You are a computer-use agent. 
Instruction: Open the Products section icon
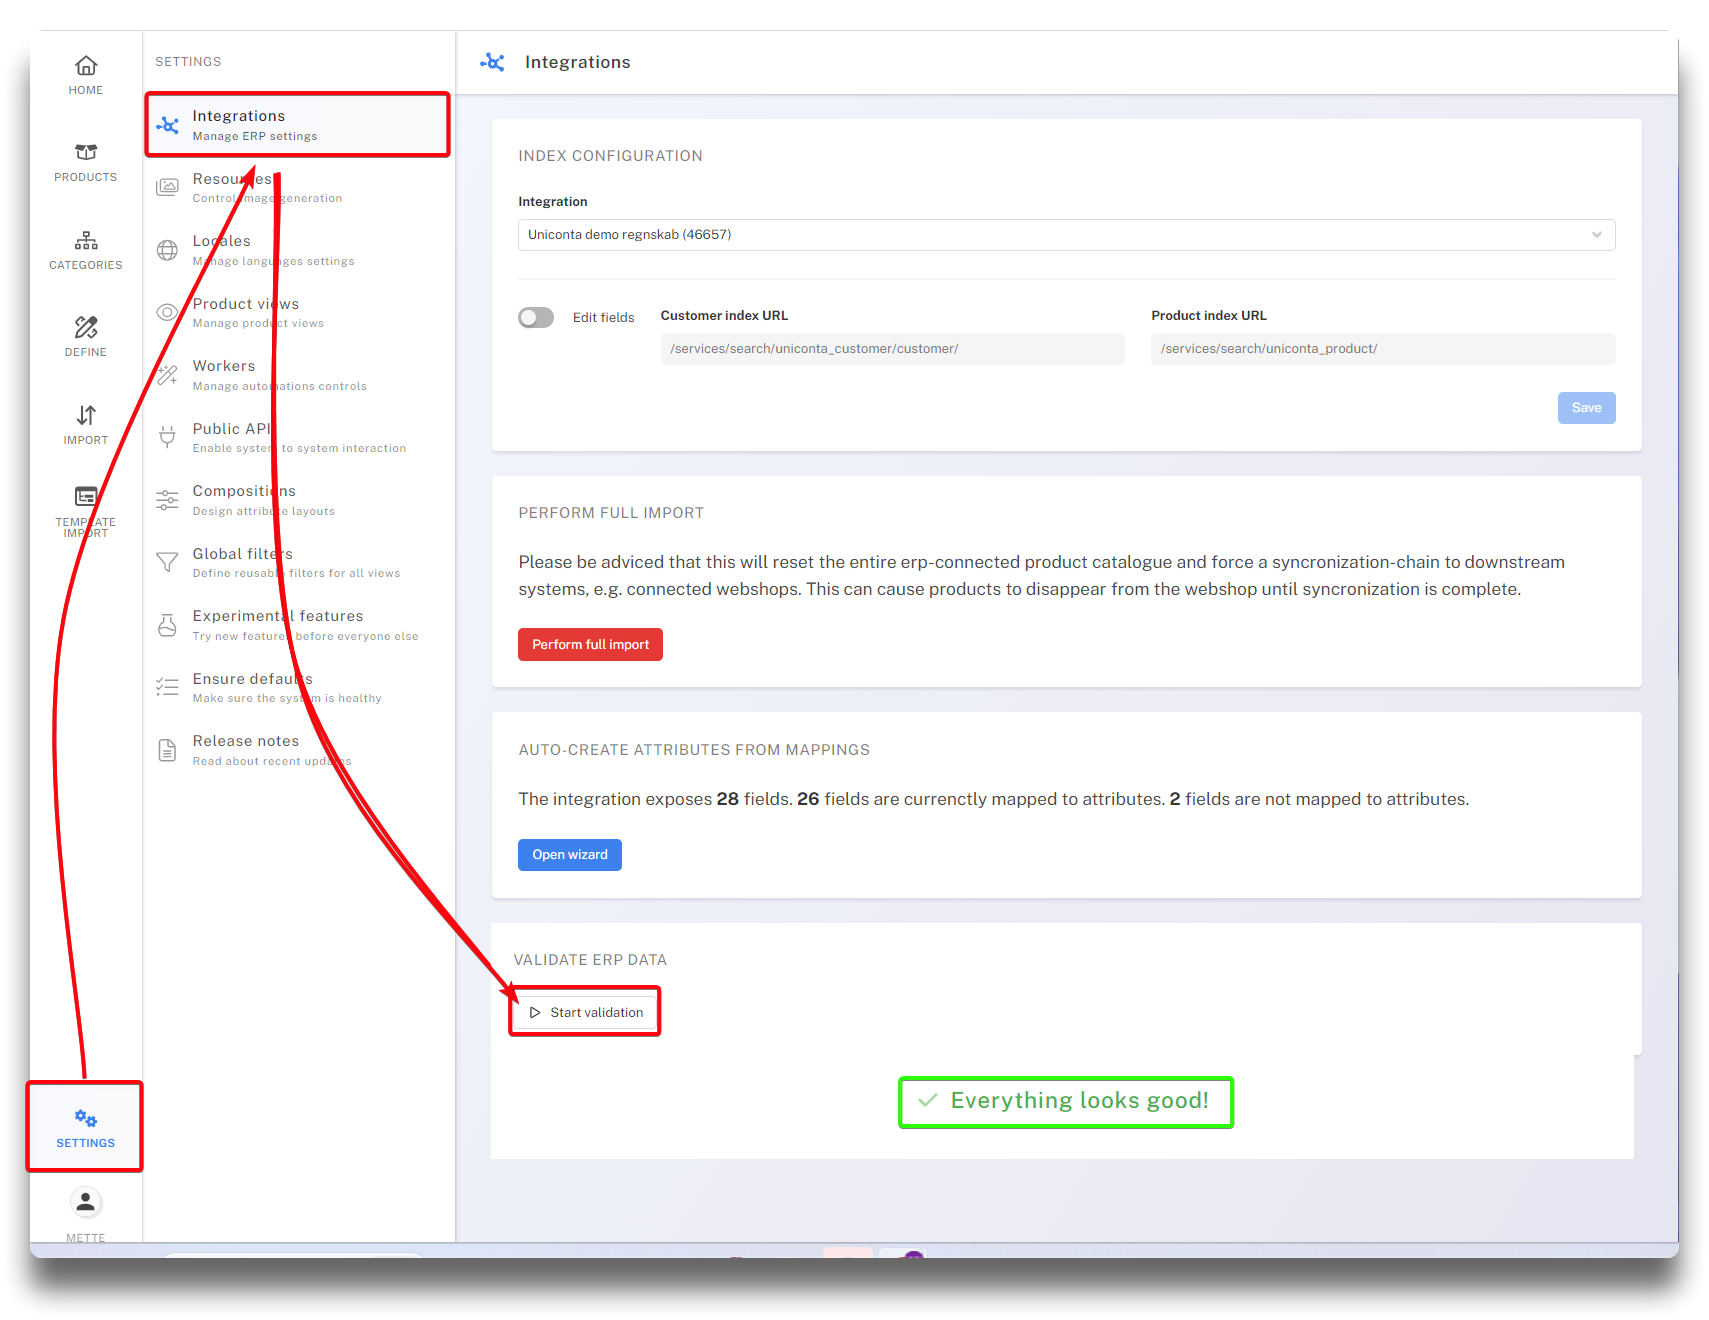(86, 153)
